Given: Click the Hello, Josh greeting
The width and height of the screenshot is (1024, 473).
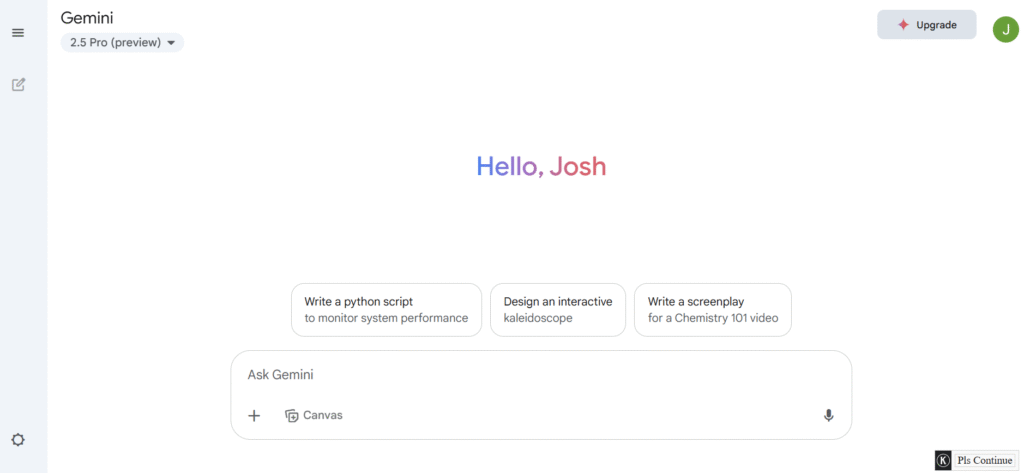Looking at the screenshot, I should 541,167.
